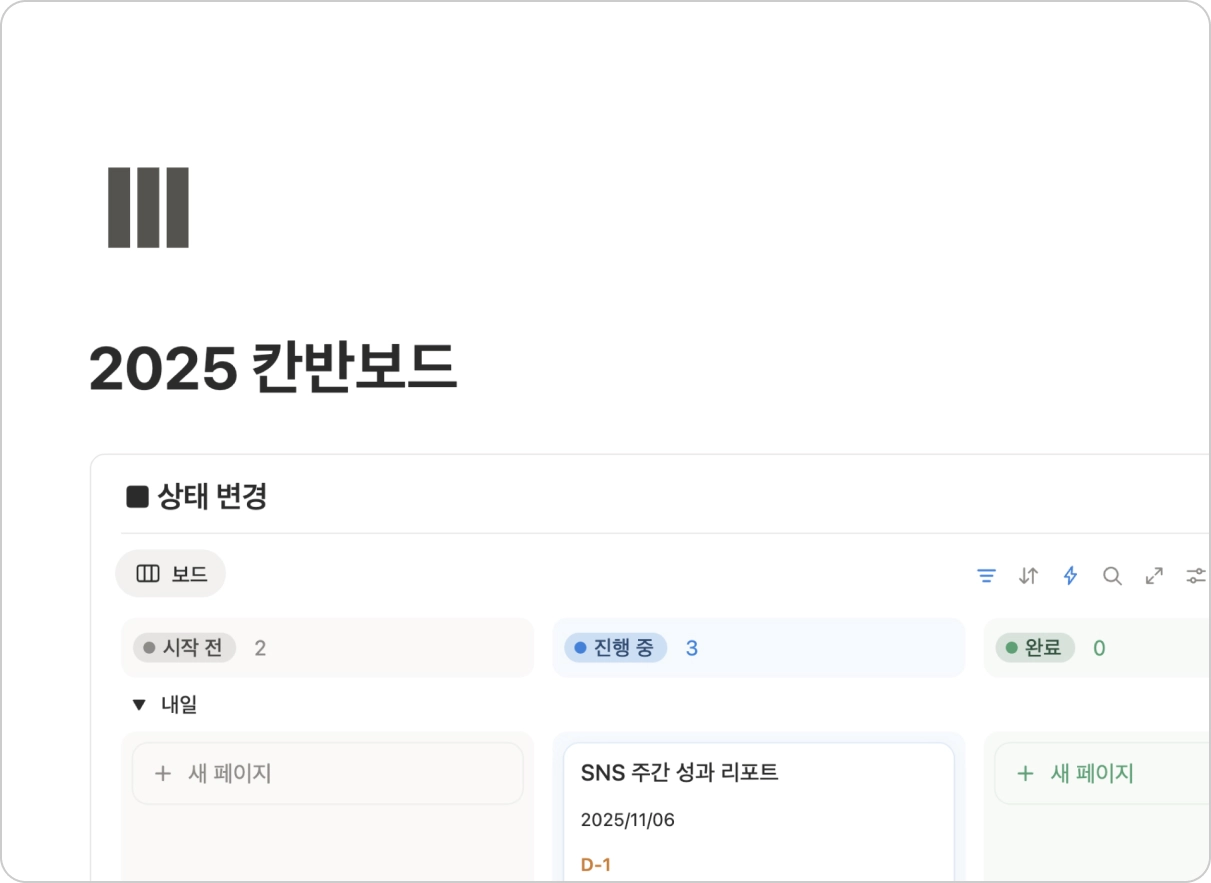
Task: Open the filter options icon
Action: coord(986,576)
